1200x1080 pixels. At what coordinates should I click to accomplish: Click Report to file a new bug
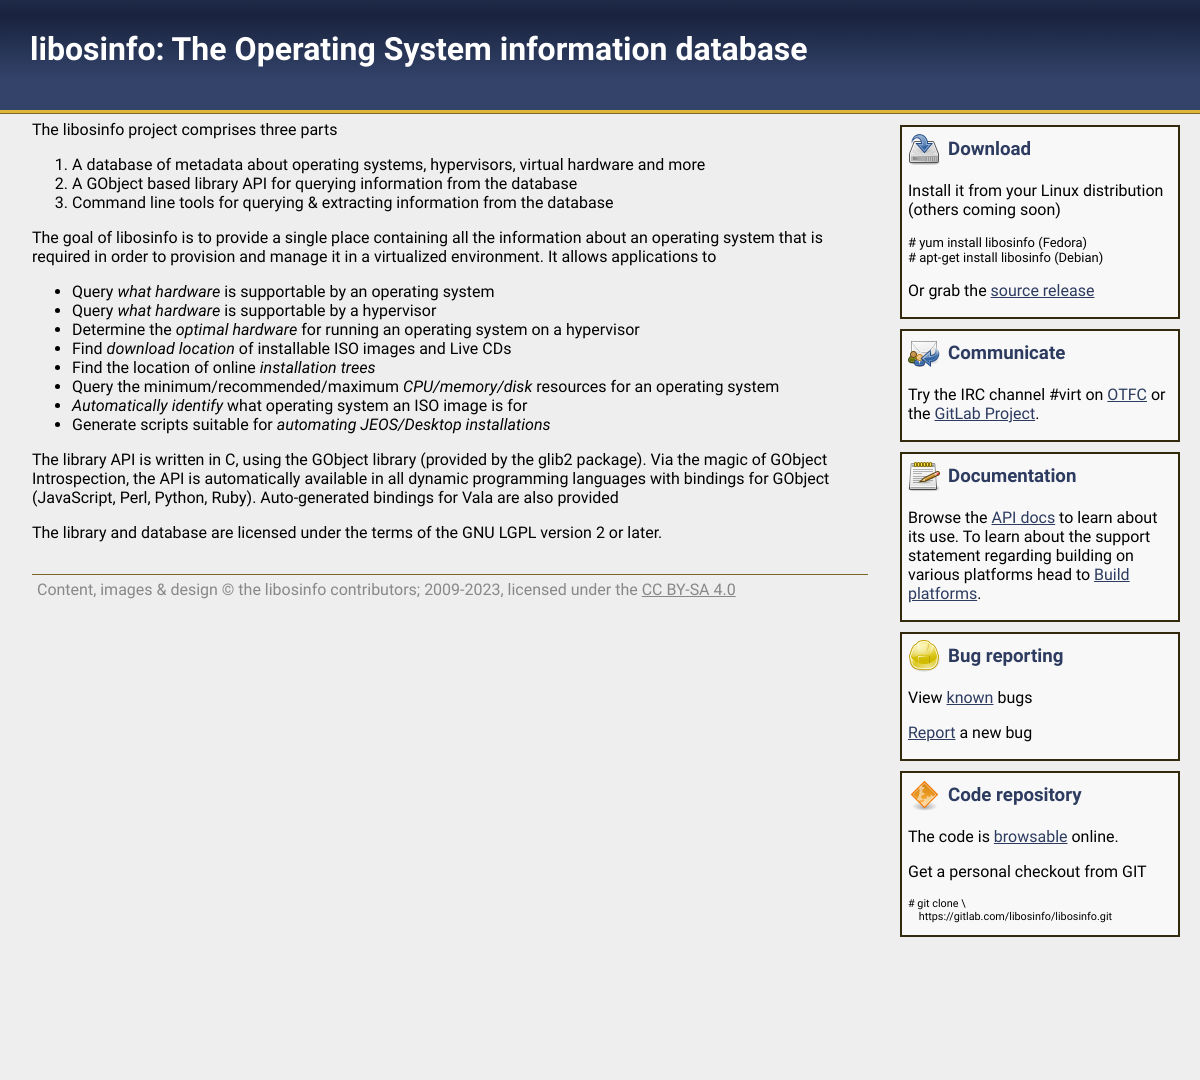[932, 733]
